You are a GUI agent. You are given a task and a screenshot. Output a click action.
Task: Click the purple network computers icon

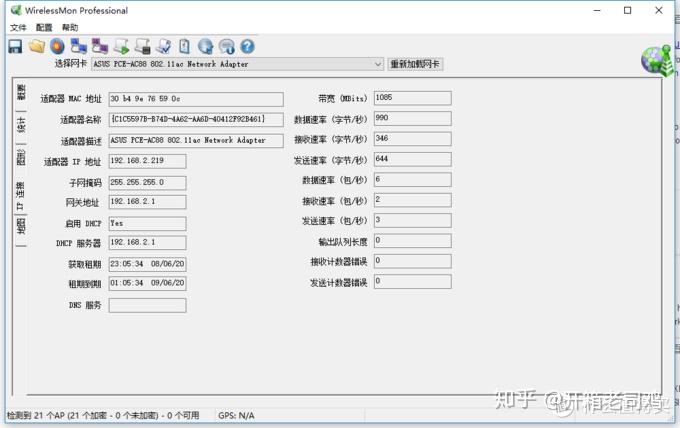click(x=100, y=46)
